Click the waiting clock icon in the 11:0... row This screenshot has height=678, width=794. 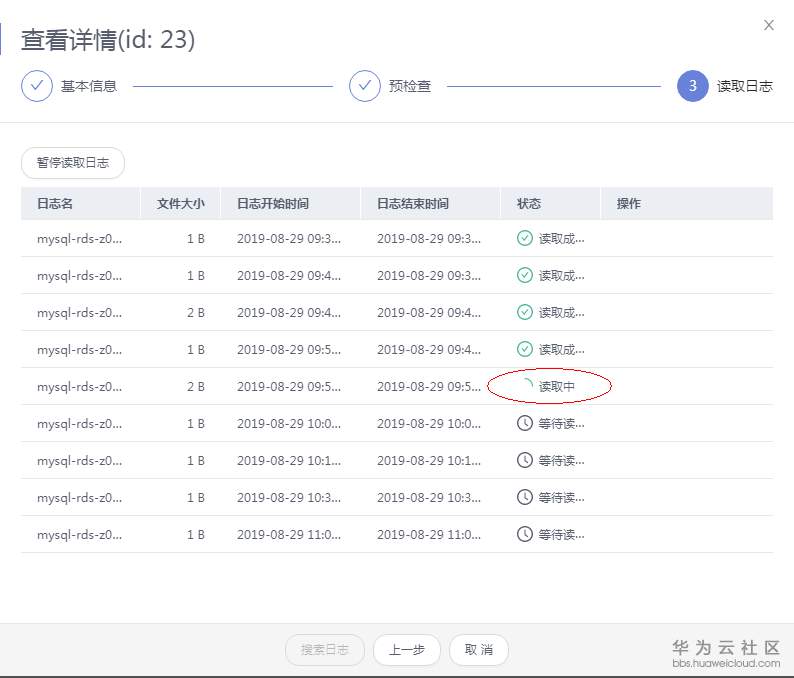(525, 534)
